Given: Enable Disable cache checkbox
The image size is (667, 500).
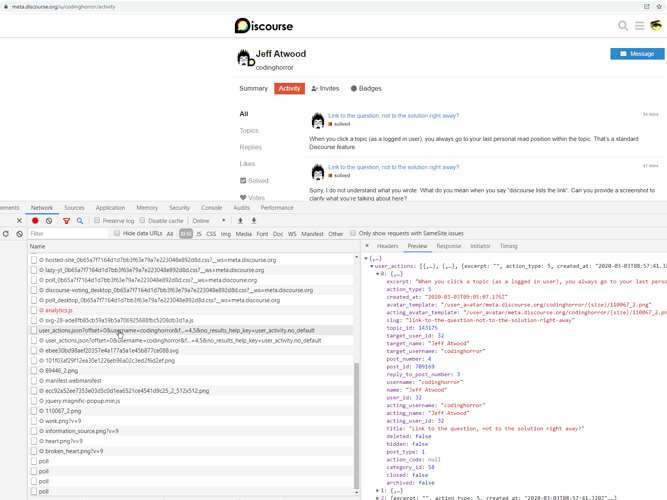Looking at the screenshot, I should [143, 220].
